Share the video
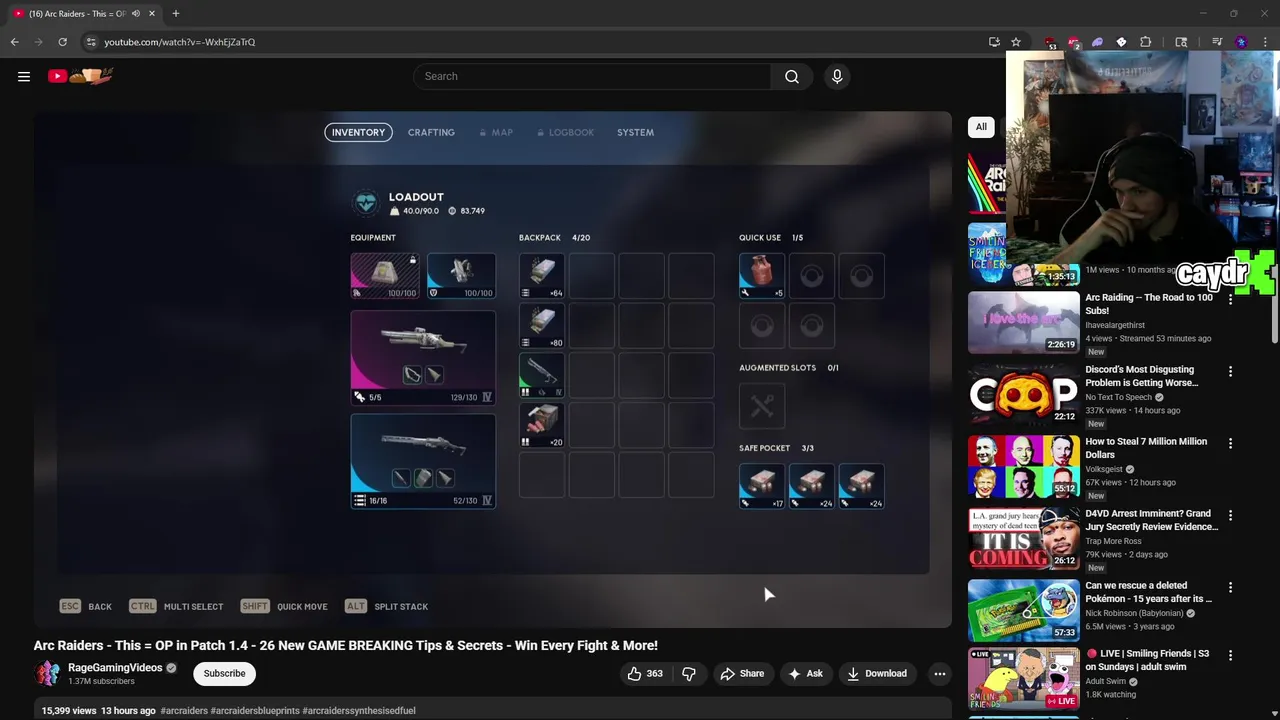The width and height of the screenshot is (1280, 720). 742,674
